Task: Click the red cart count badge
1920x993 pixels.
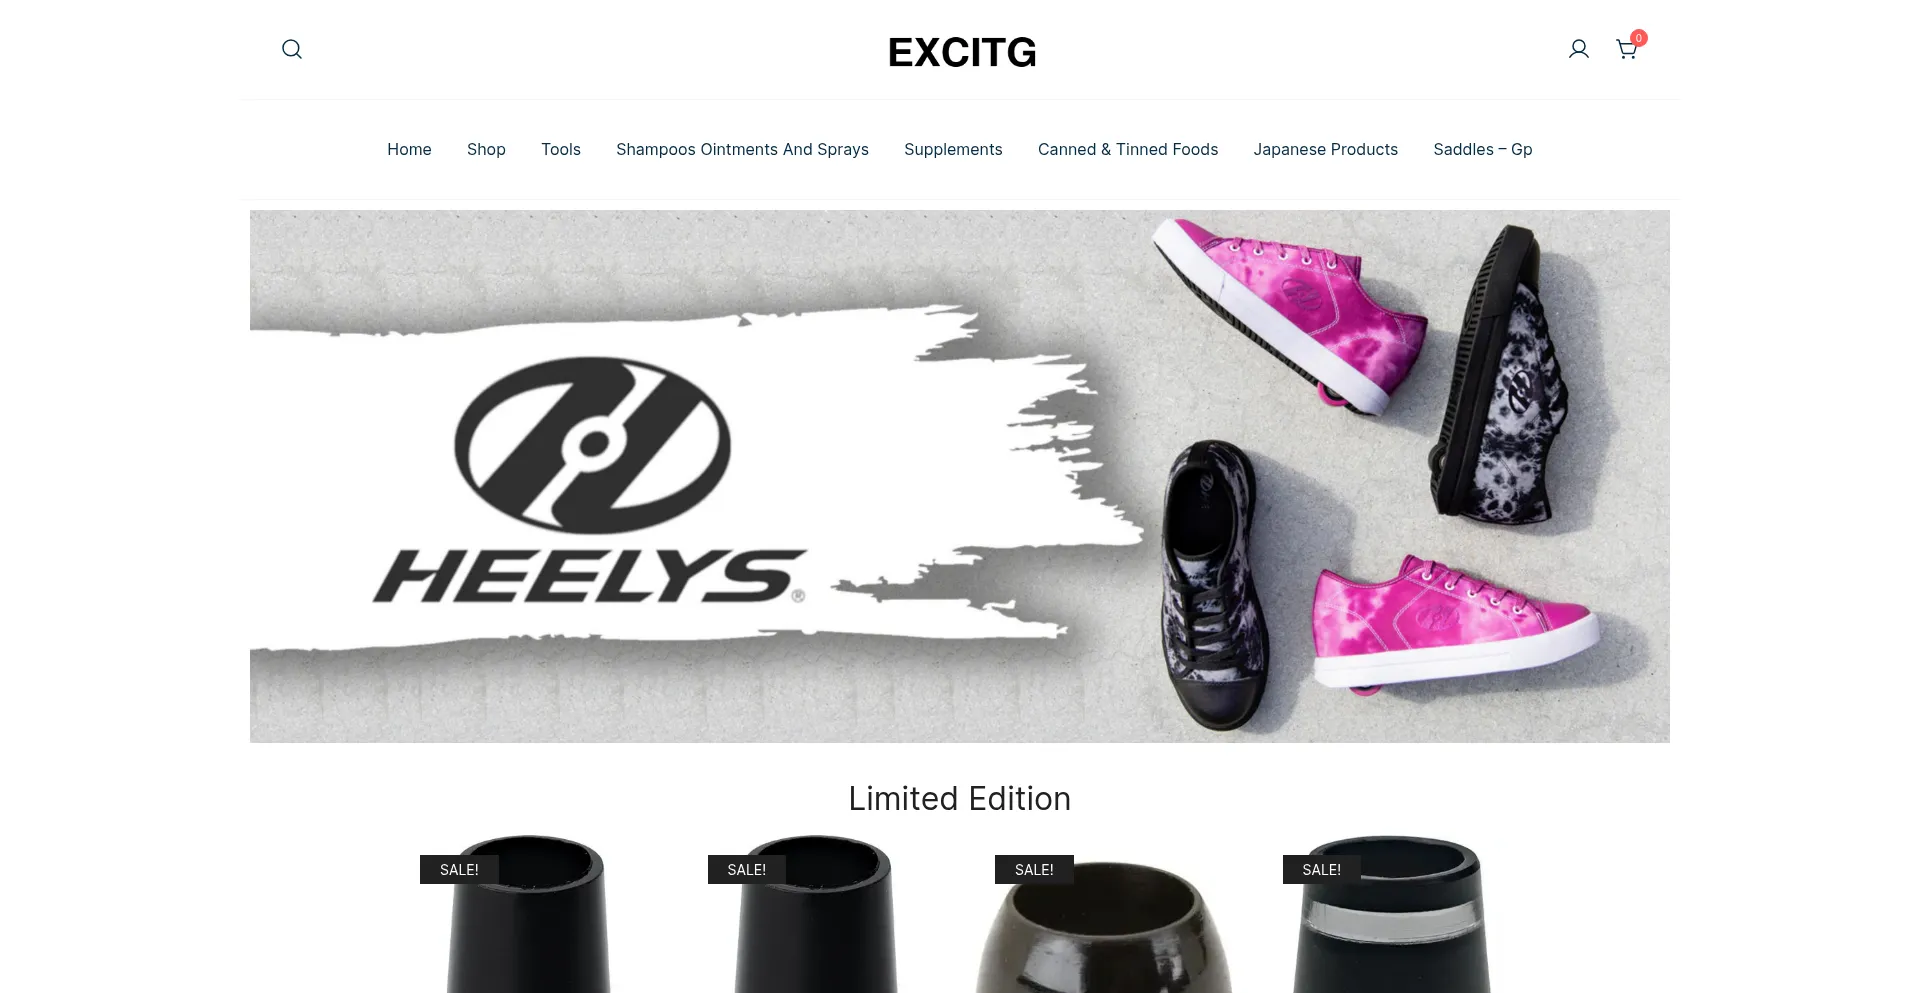Action: tap(1639, 38)
